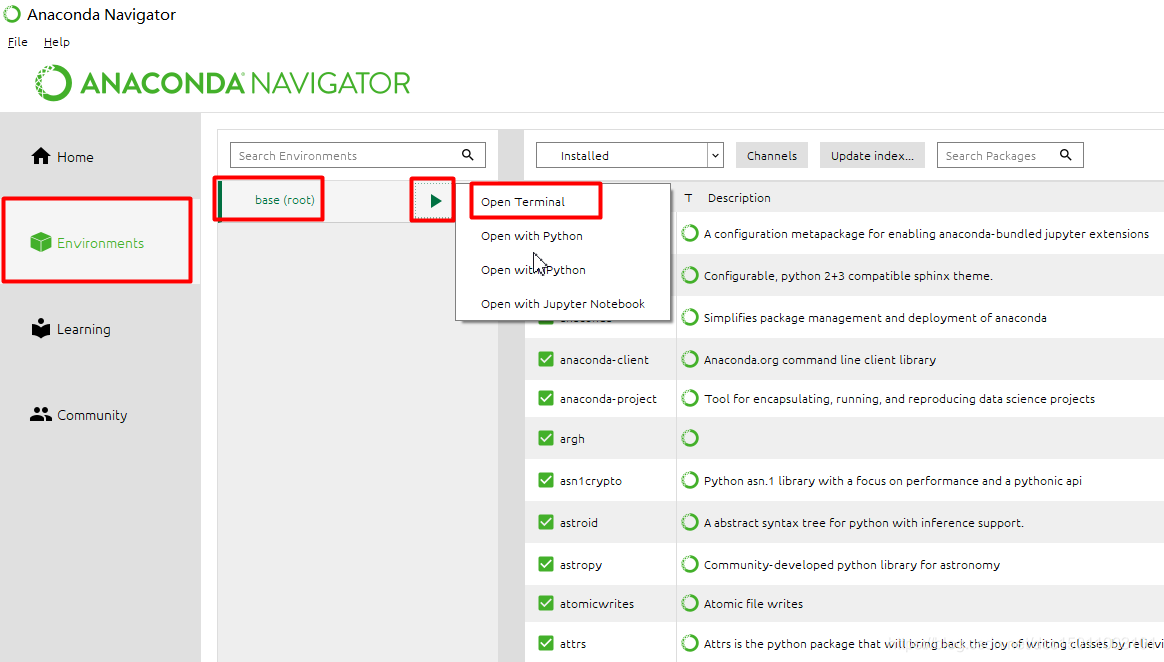This screenshot has width=1164, height=662.
Task: Uncheck the astropy package checkbox
Action: pyautogui.click(x=546, y=564)
